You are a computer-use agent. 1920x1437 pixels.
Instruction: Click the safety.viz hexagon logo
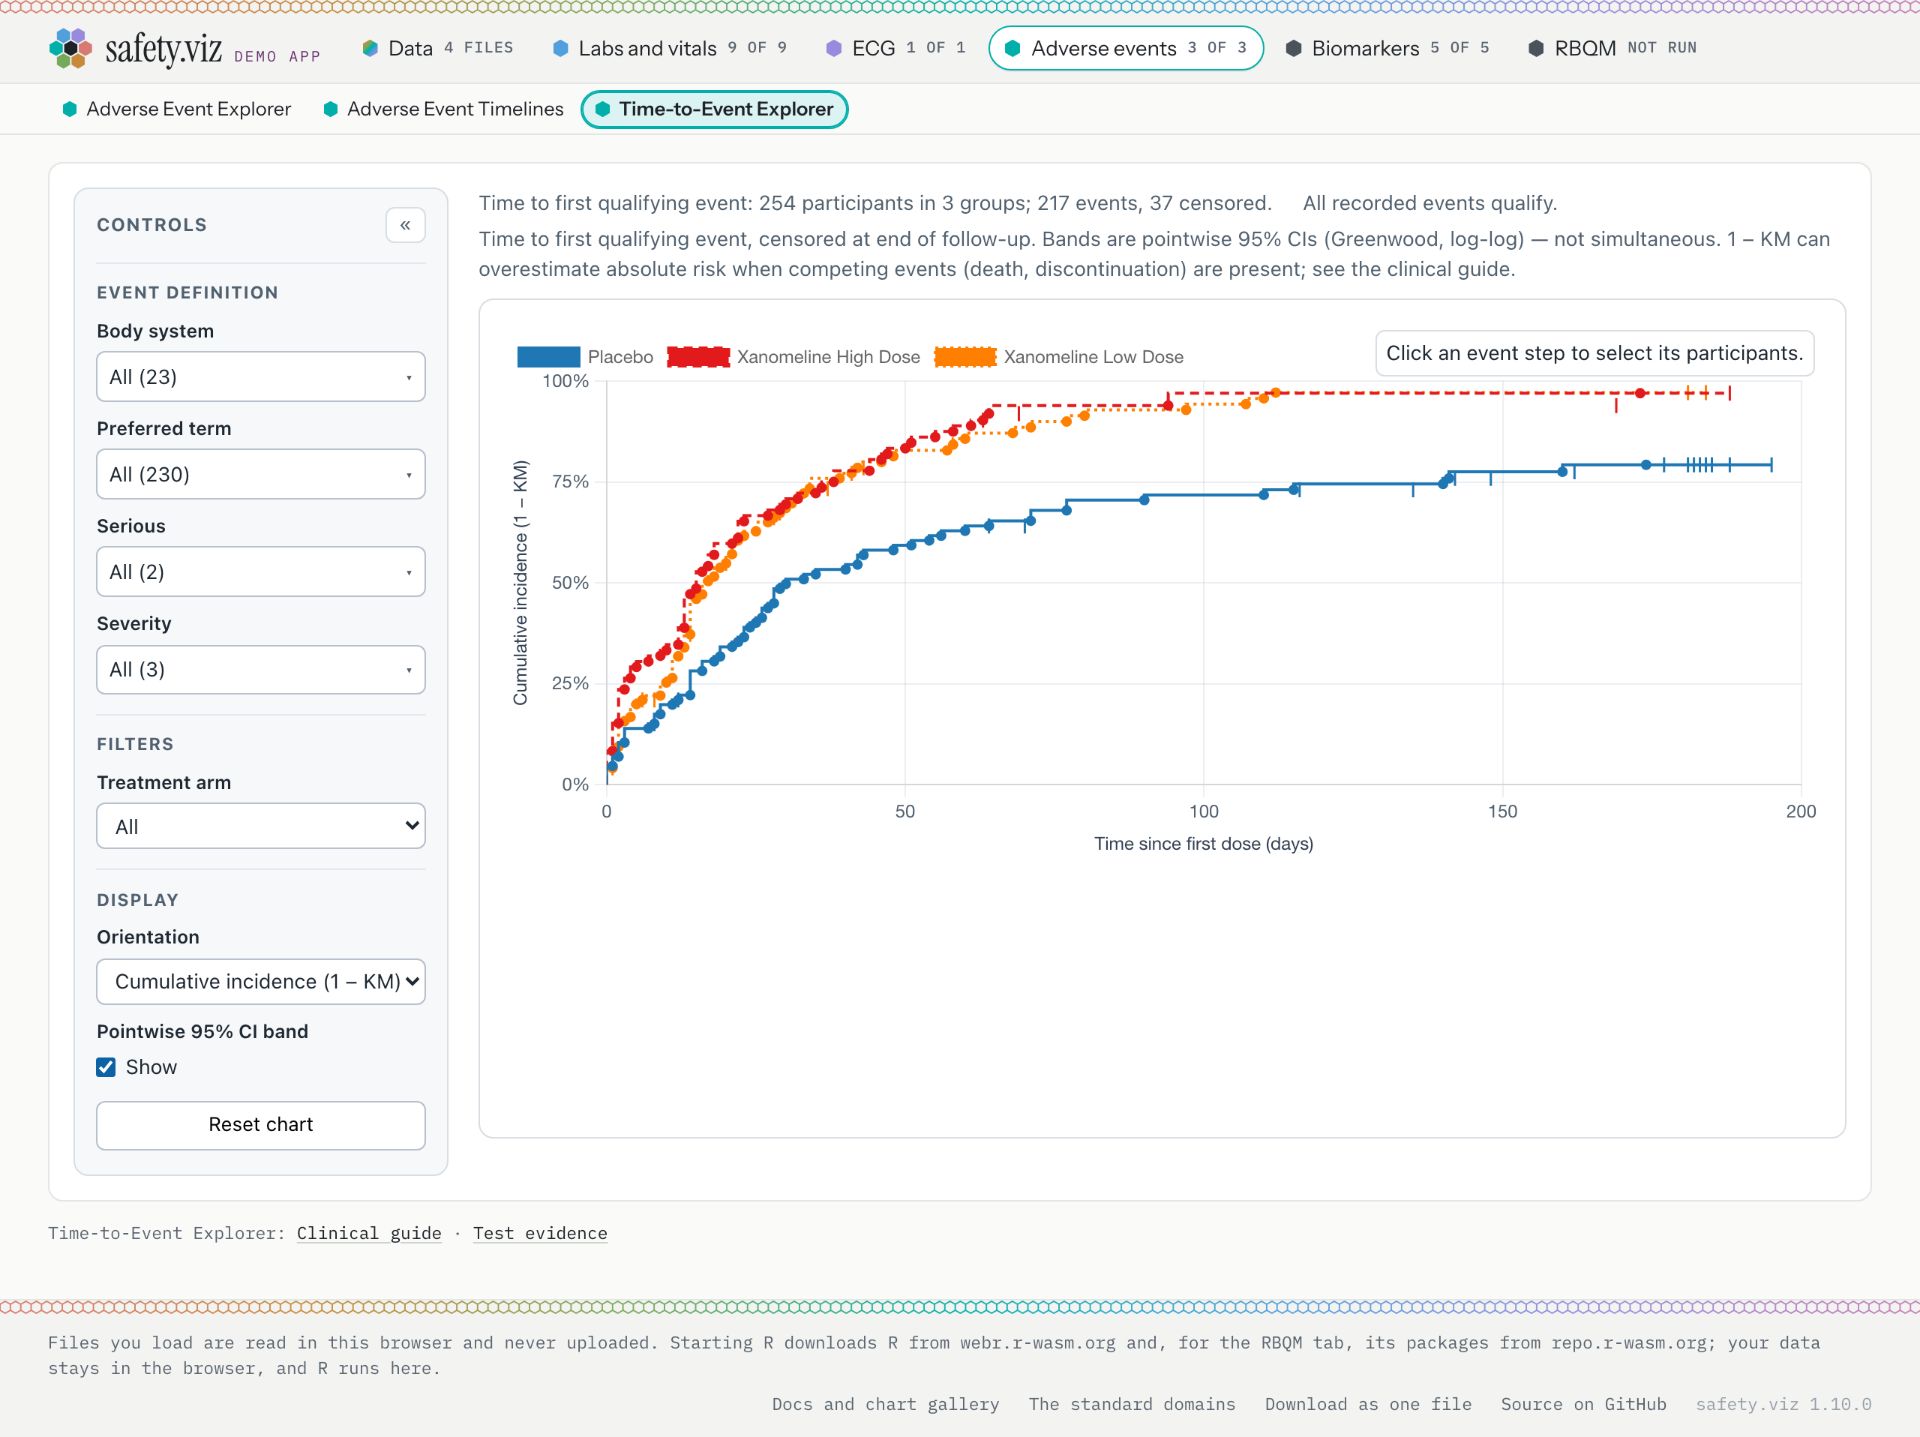click(70, 48)
